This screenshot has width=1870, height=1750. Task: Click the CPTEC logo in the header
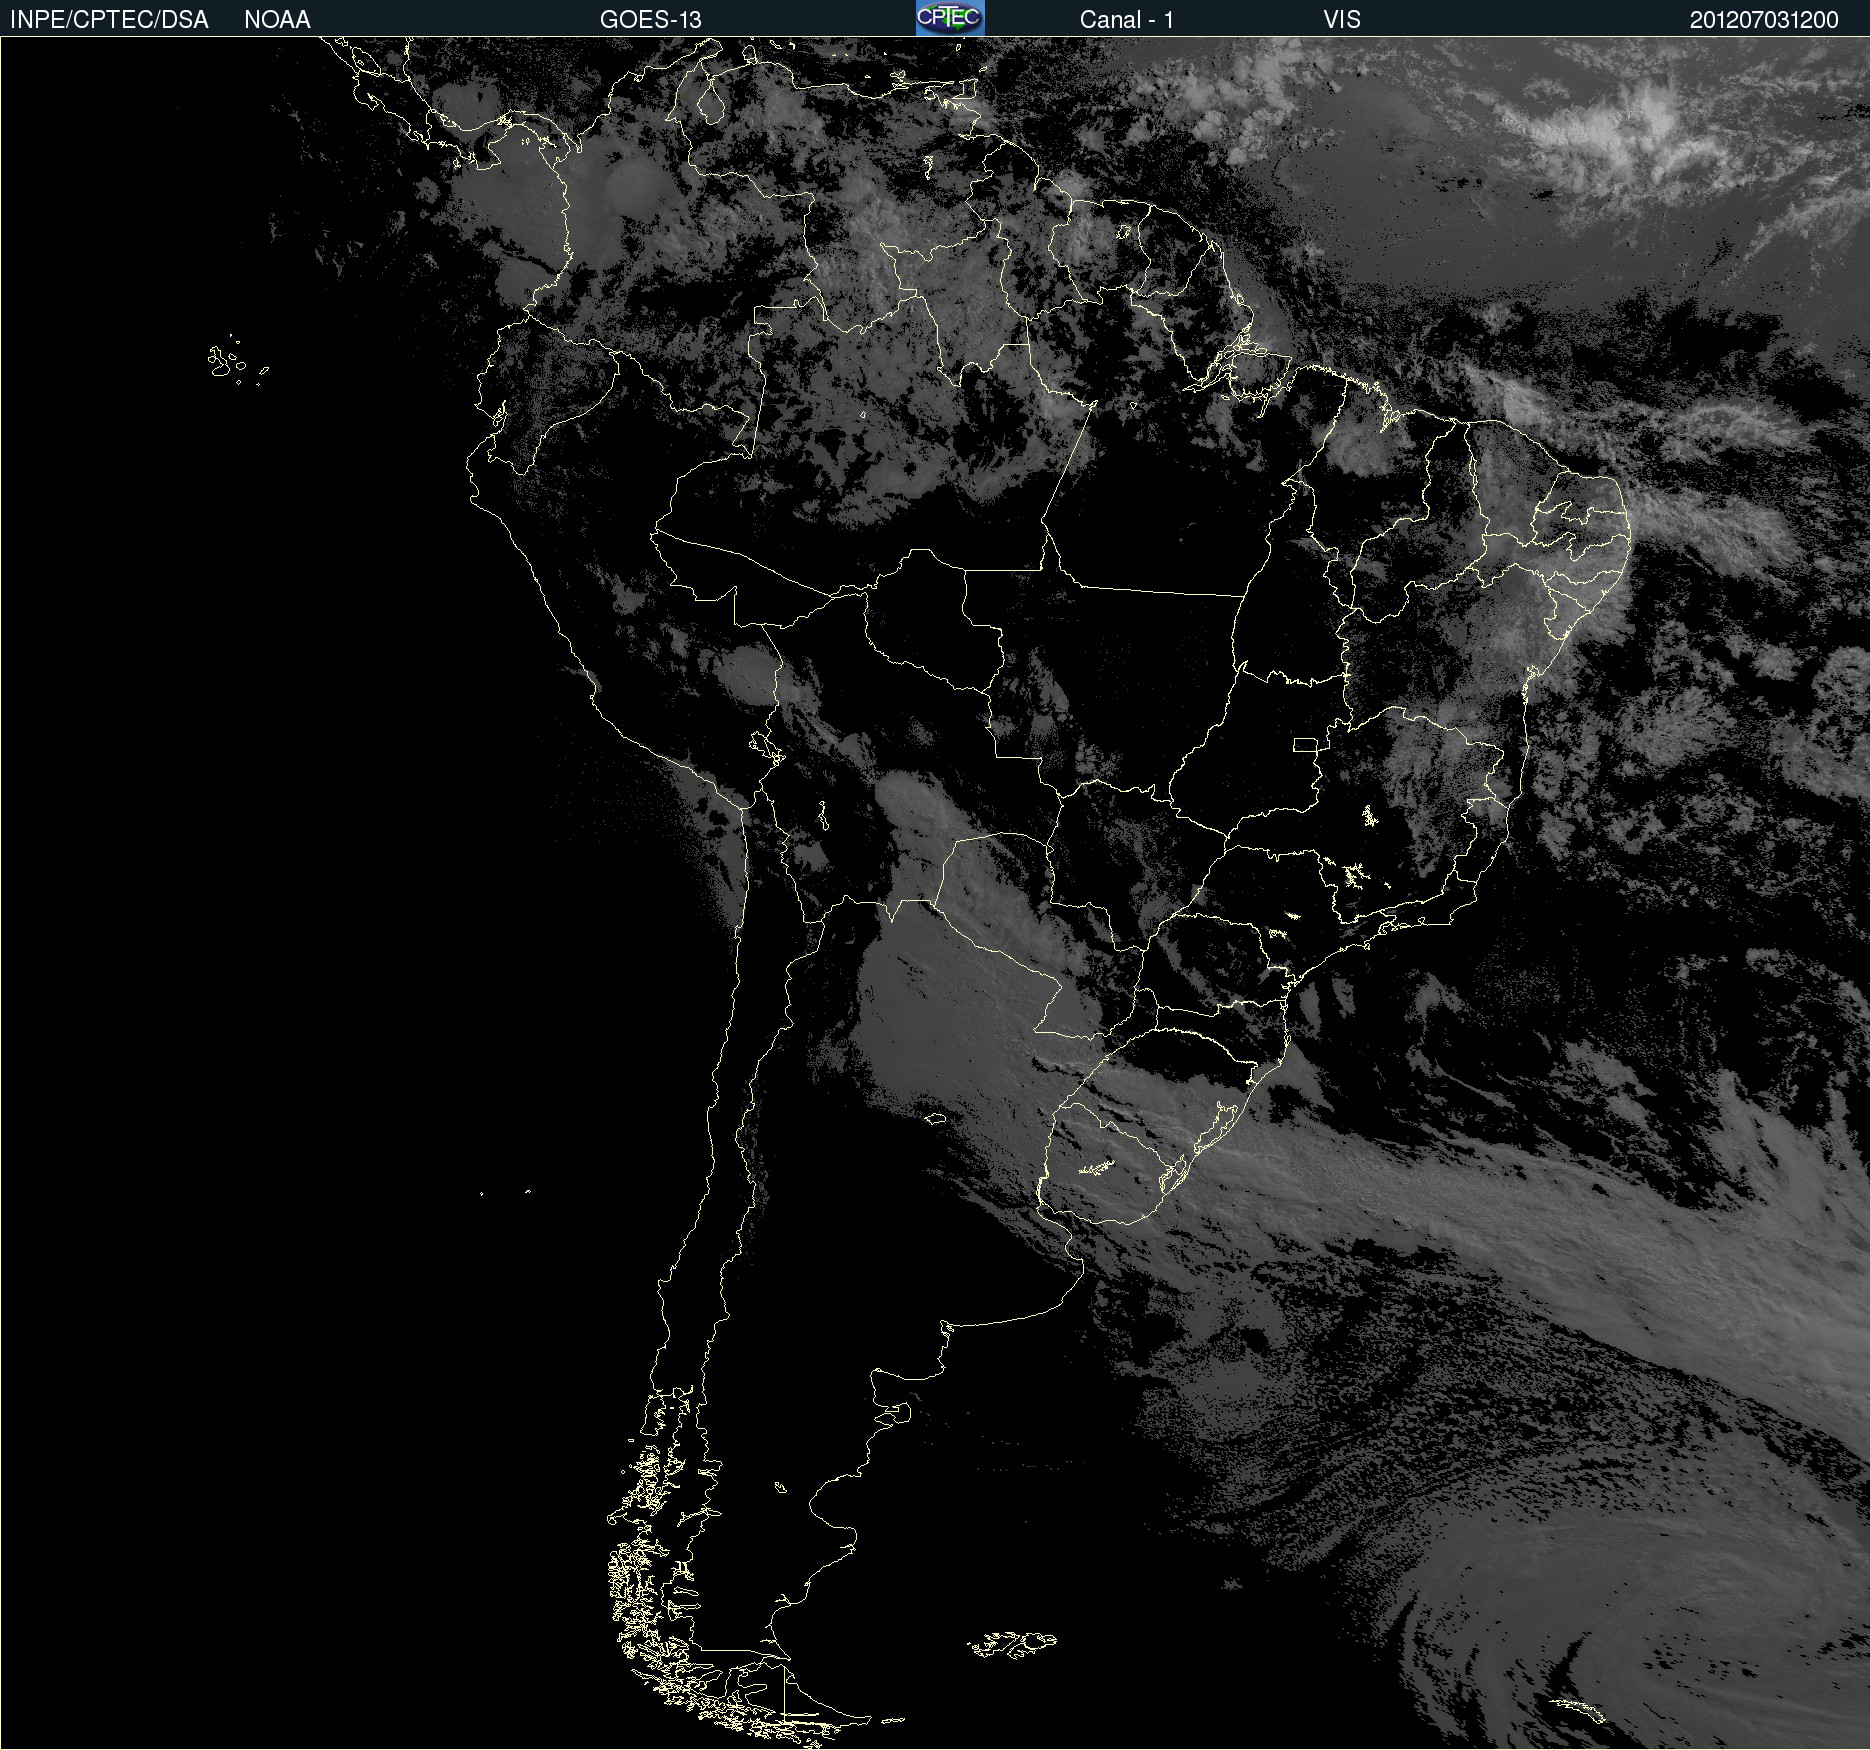(950, 18)
